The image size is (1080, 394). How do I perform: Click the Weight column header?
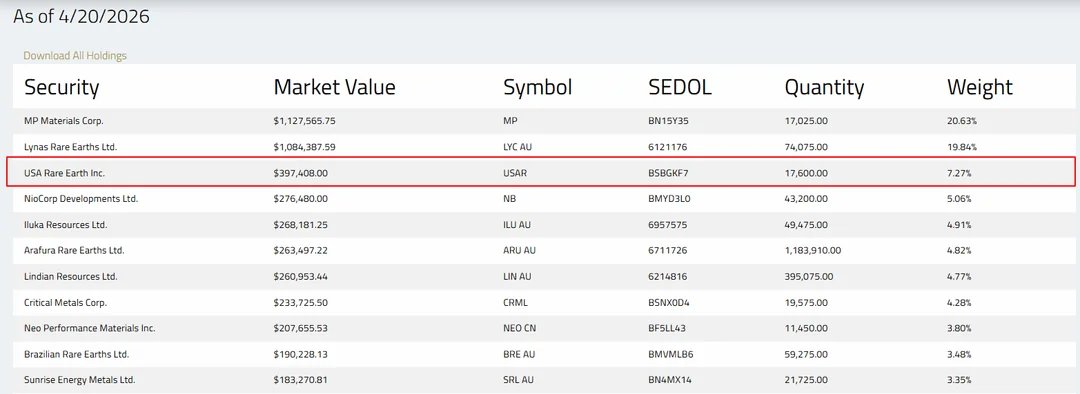coord(980,88)
